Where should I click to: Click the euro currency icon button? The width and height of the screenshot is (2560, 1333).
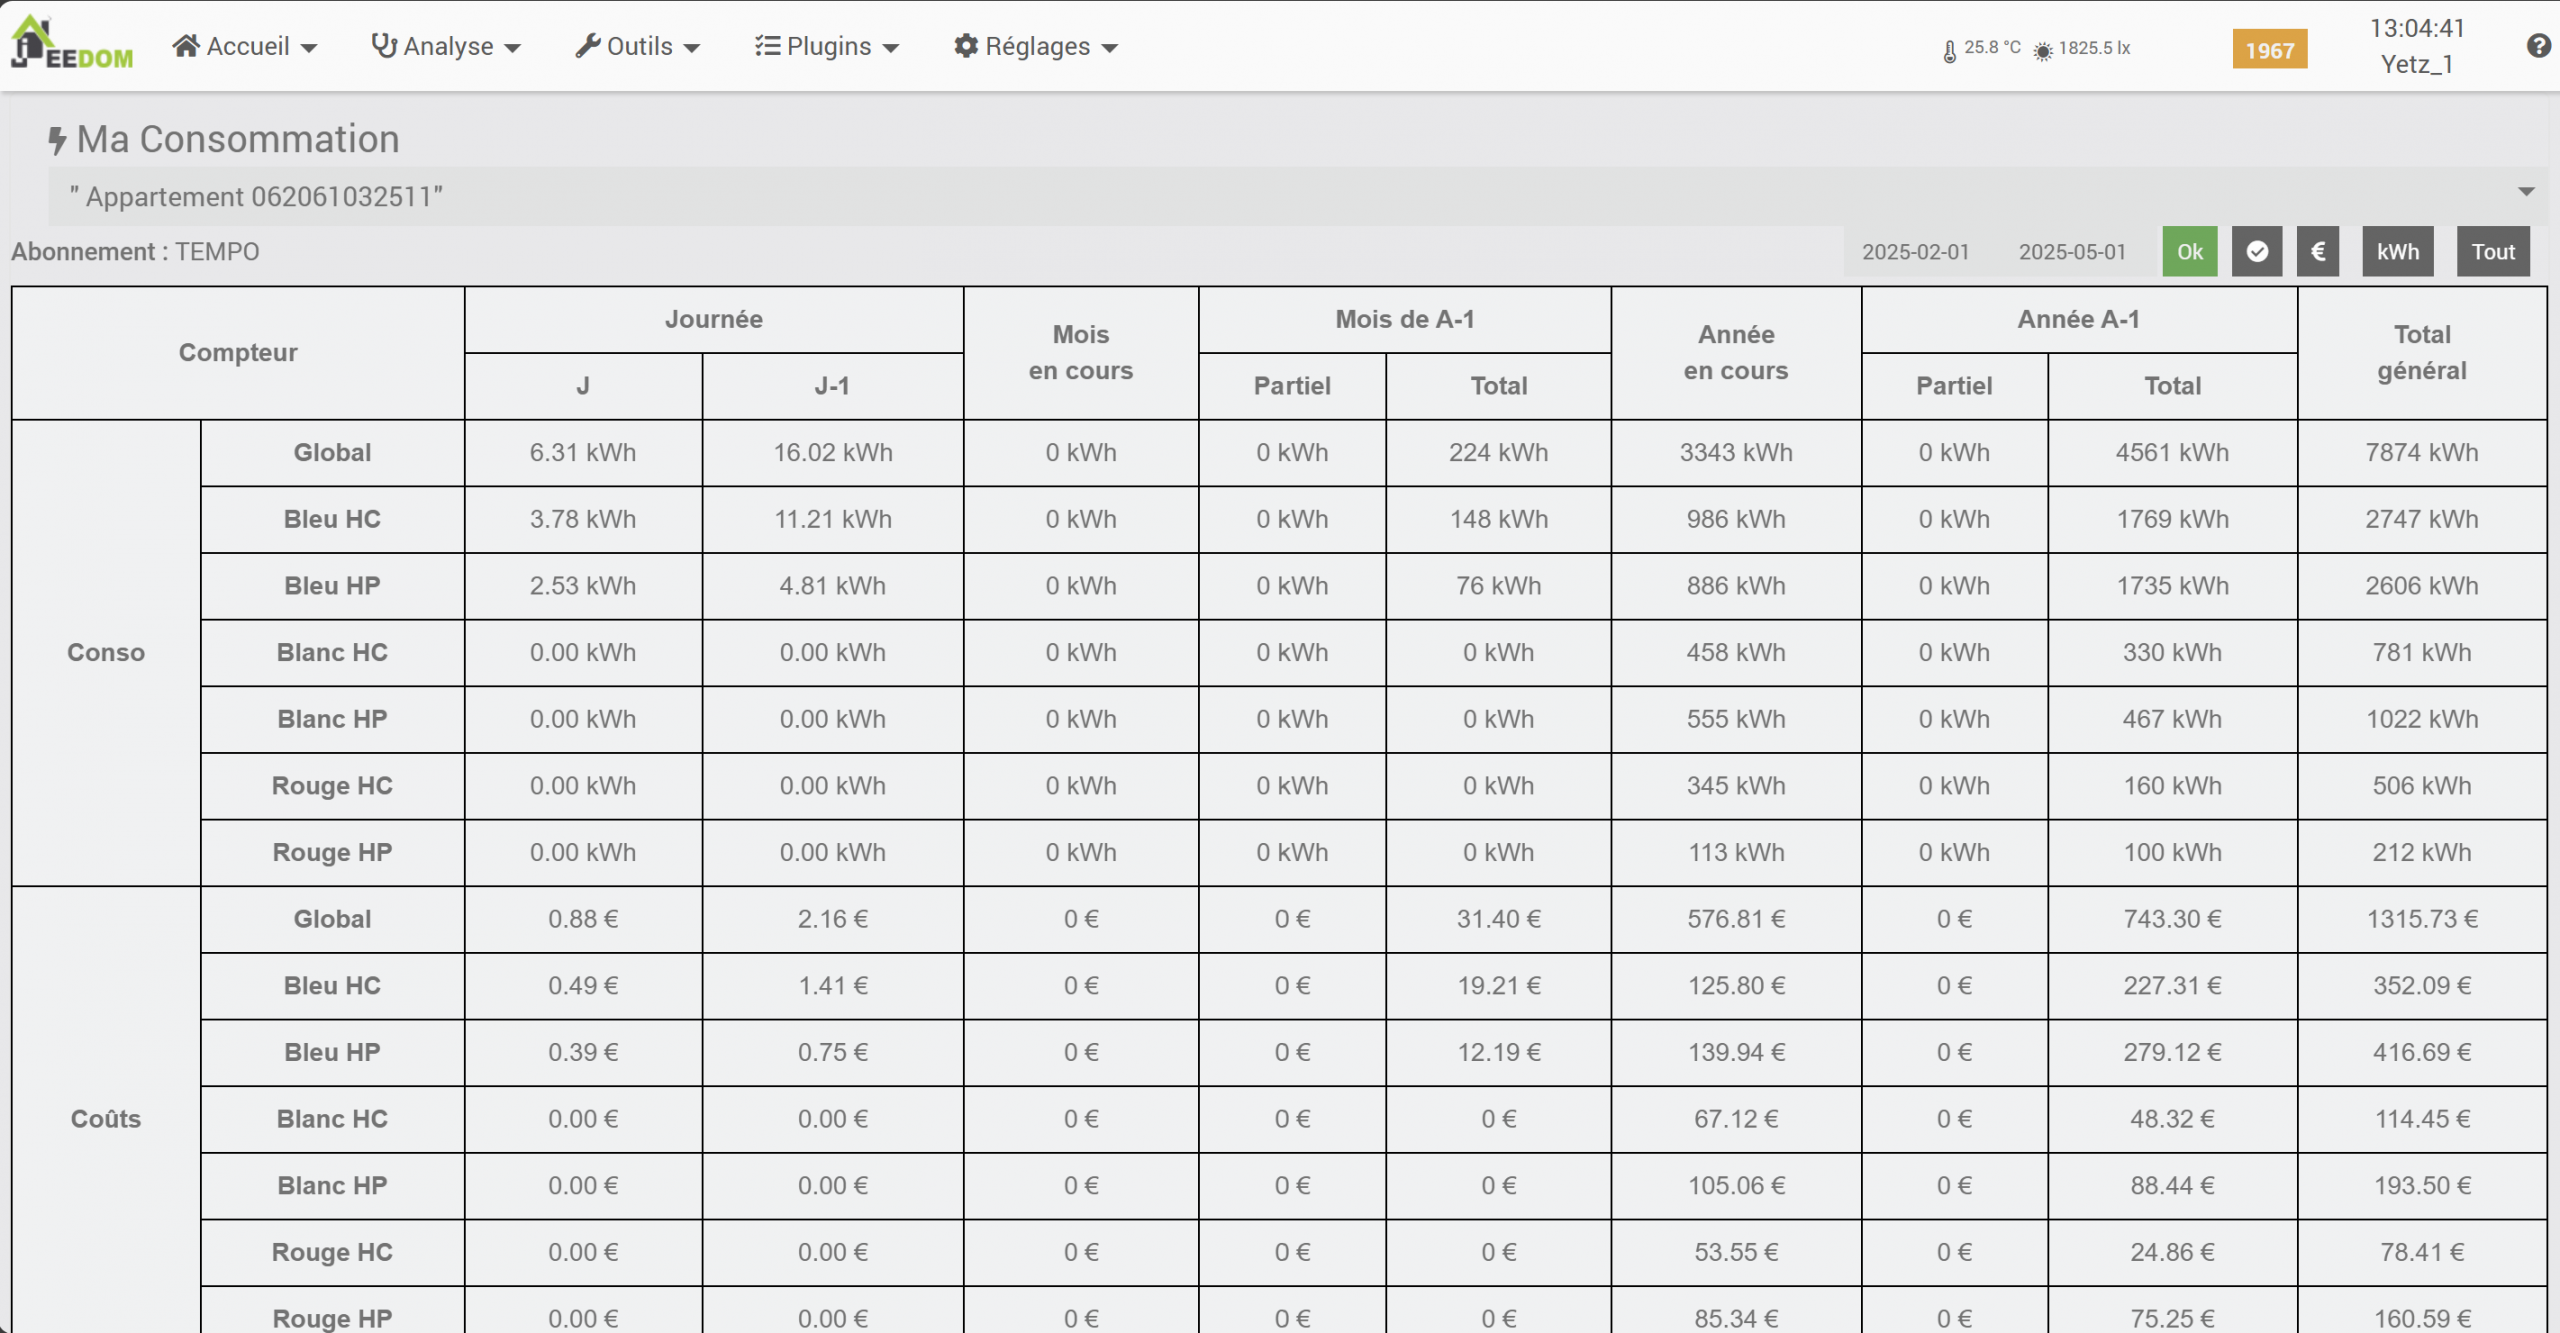(x=2317, y=252)
